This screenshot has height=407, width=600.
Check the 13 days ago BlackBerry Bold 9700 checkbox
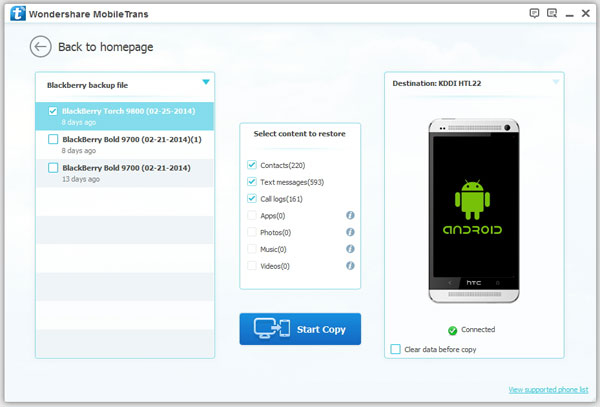coord(53,168)
